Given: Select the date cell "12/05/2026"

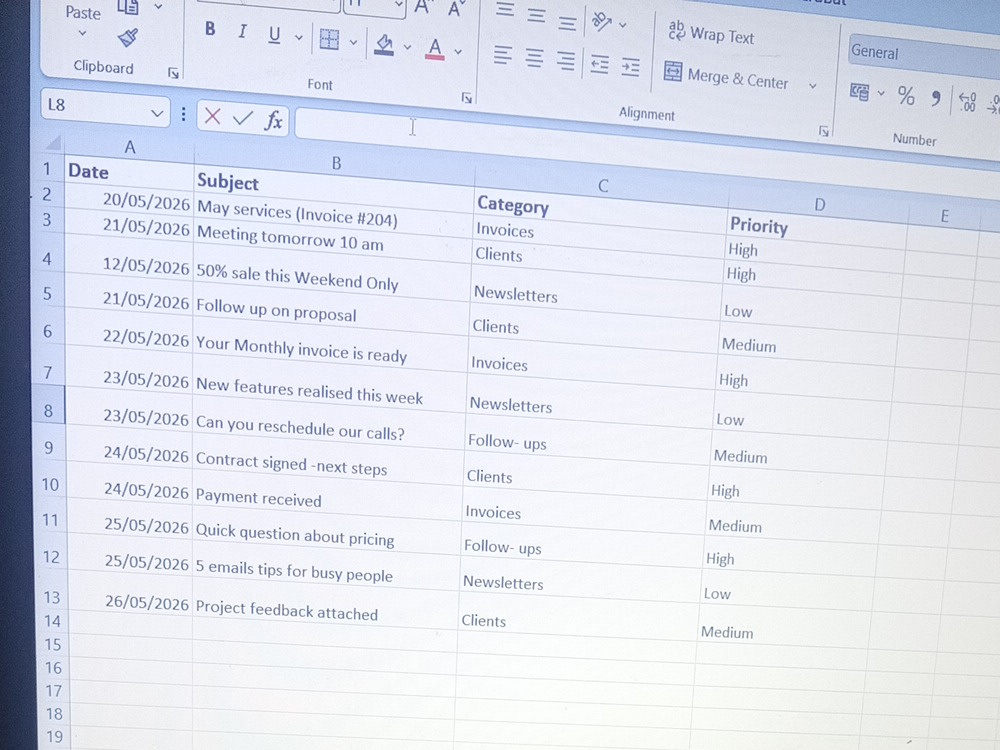Looking at the screenshot, I should point(129,265).
